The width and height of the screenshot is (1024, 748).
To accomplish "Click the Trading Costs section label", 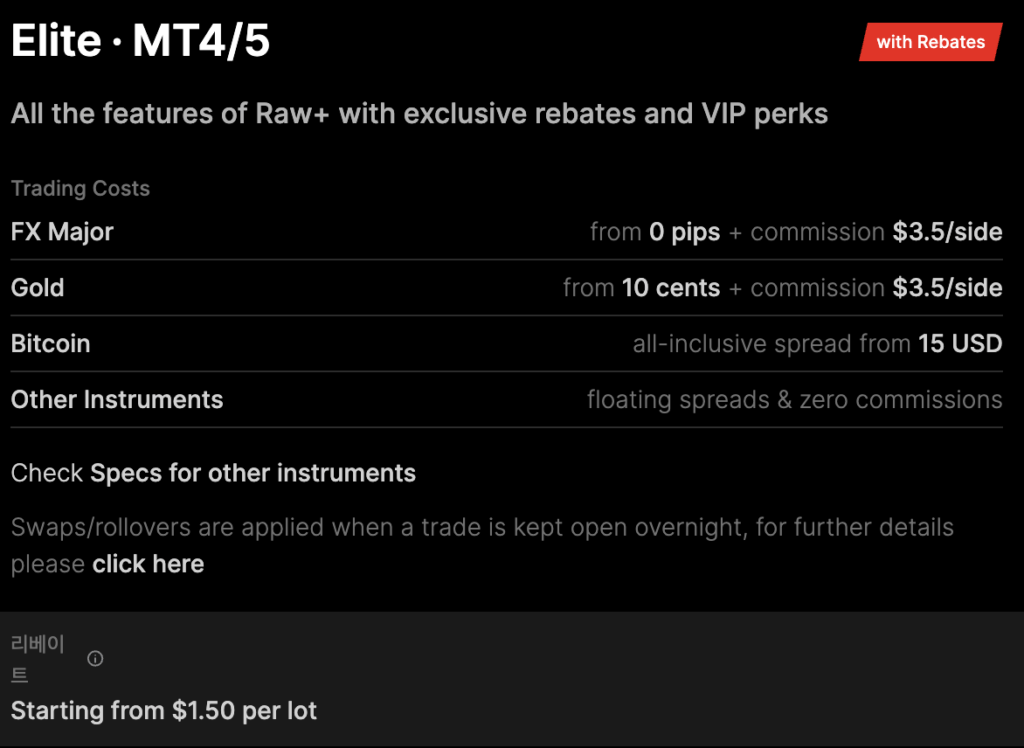I will [x=80, y=188].
